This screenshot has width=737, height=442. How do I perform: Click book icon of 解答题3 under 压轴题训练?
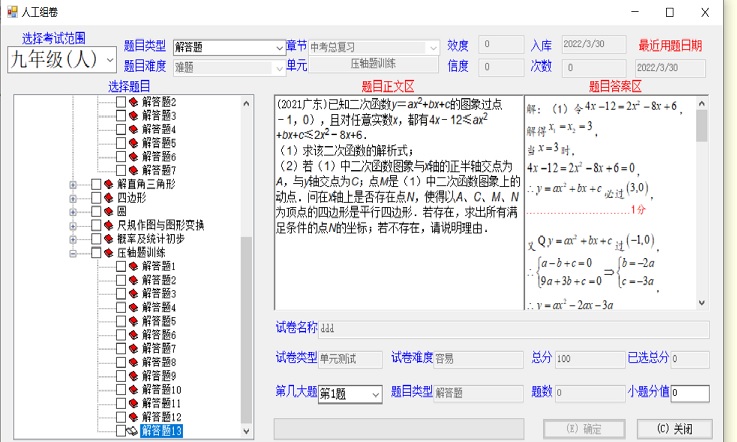(133, 293)
